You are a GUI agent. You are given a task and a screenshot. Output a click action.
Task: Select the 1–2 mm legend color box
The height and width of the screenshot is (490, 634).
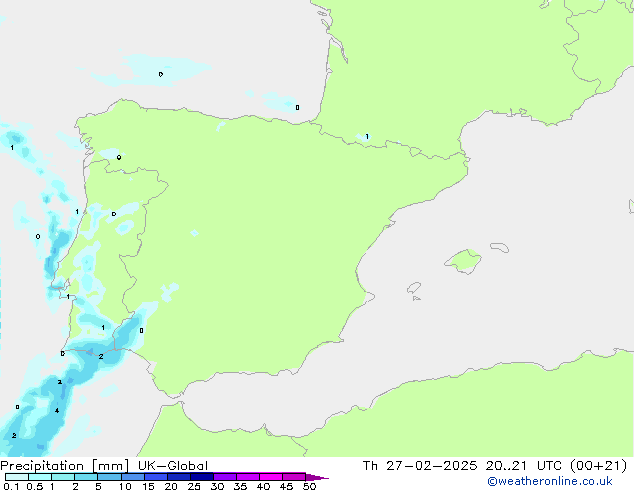(63, 477)
